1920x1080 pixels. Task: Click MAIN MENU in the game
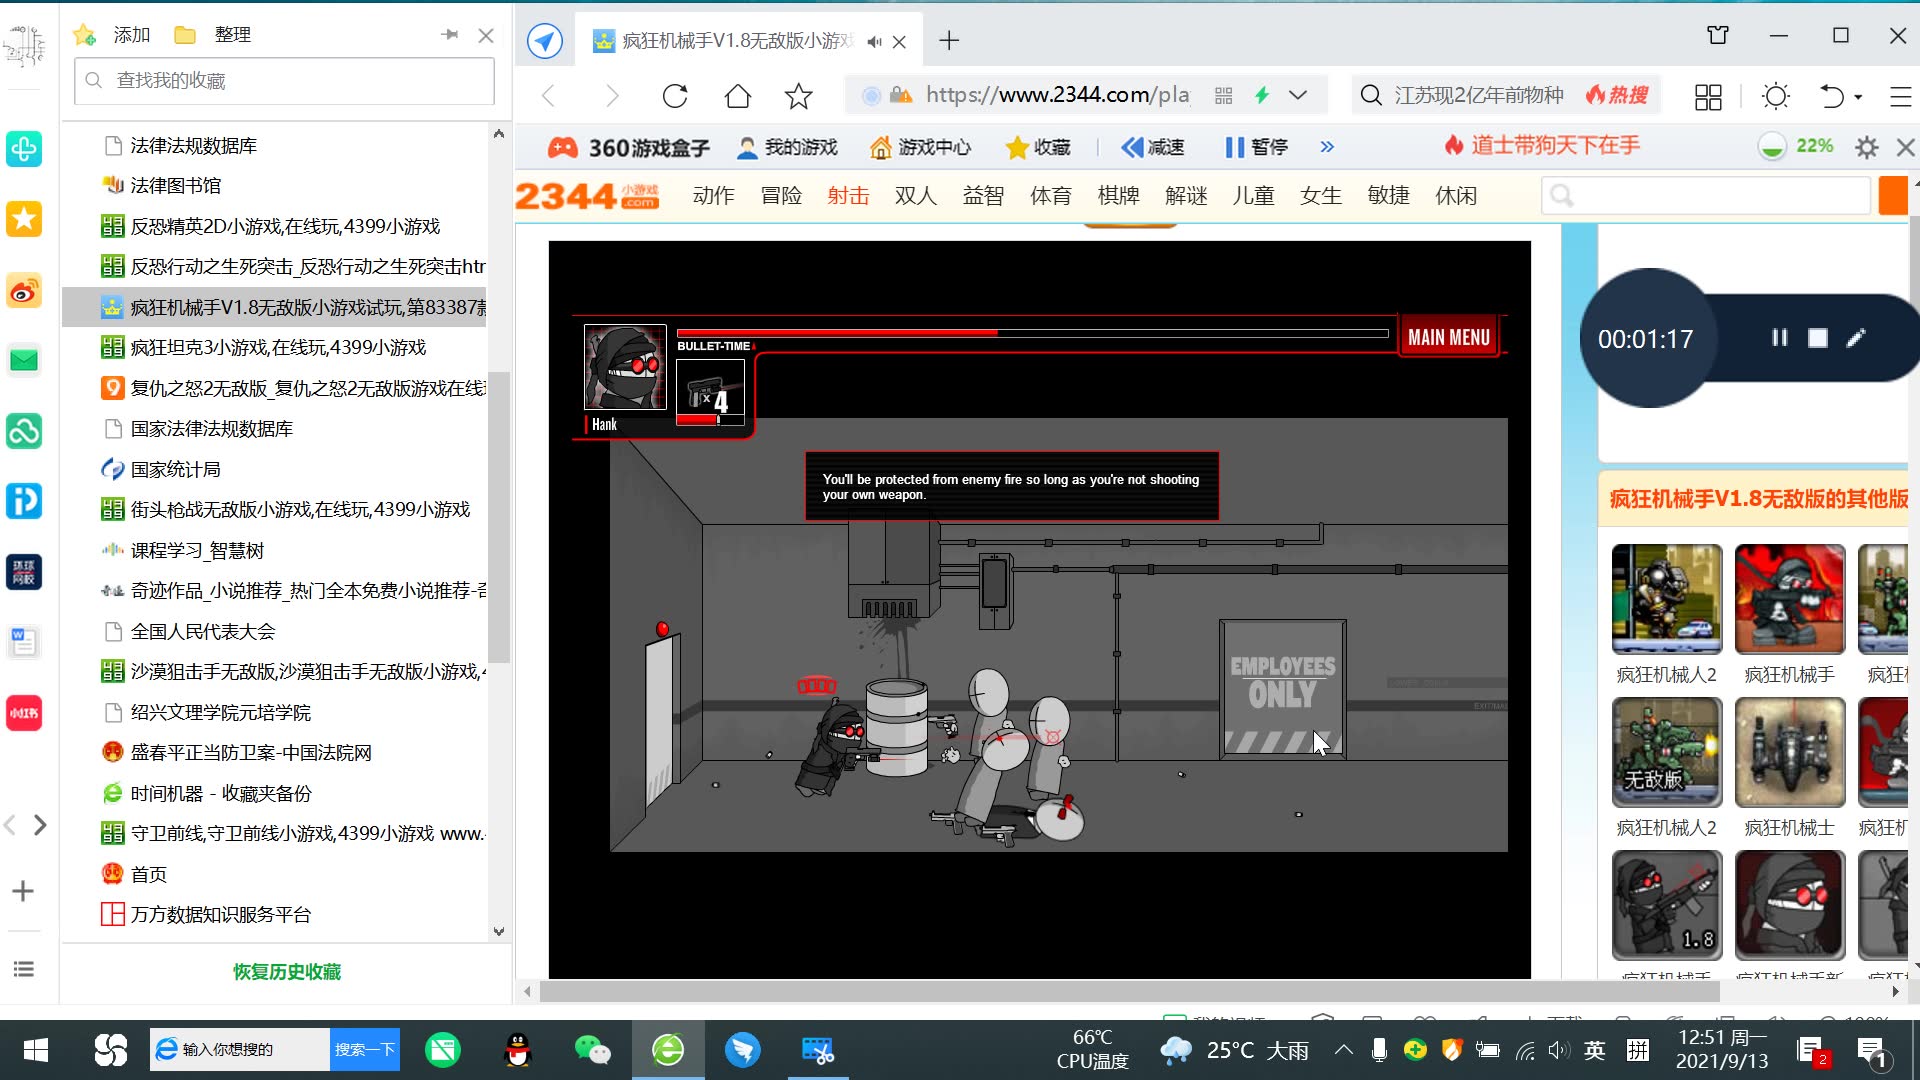(1448, 337)
